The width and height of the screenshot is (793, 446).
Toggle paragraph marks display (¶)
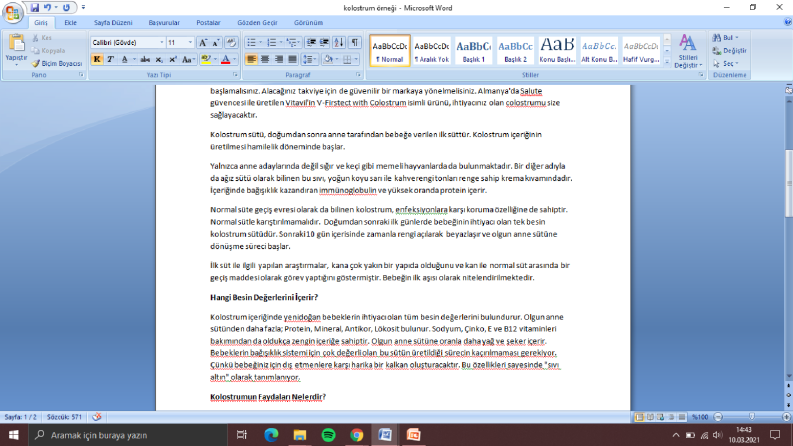pos(355,42)
